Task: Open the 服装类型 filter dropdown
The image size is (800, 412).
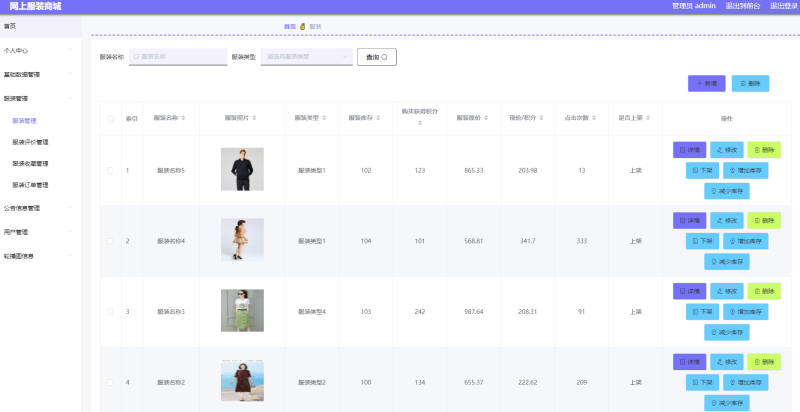Action: click(x=306, y=57)
